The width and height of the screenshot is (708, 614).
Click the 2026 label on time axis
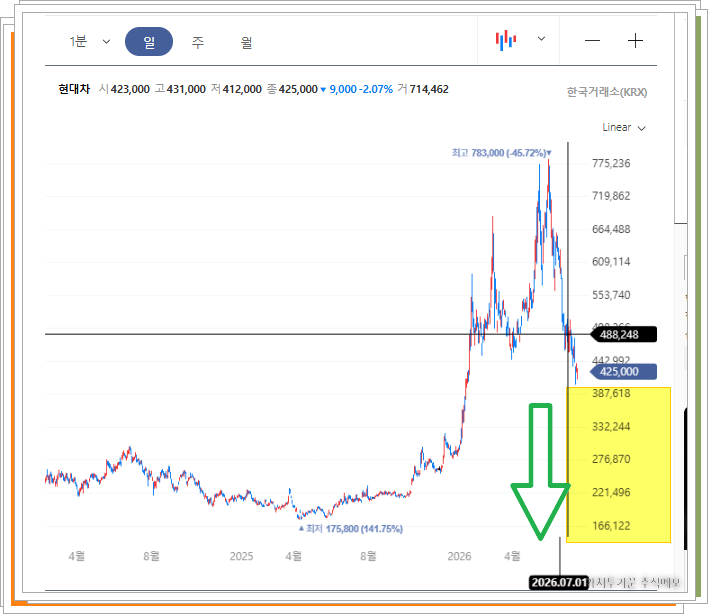coord(459,556)
